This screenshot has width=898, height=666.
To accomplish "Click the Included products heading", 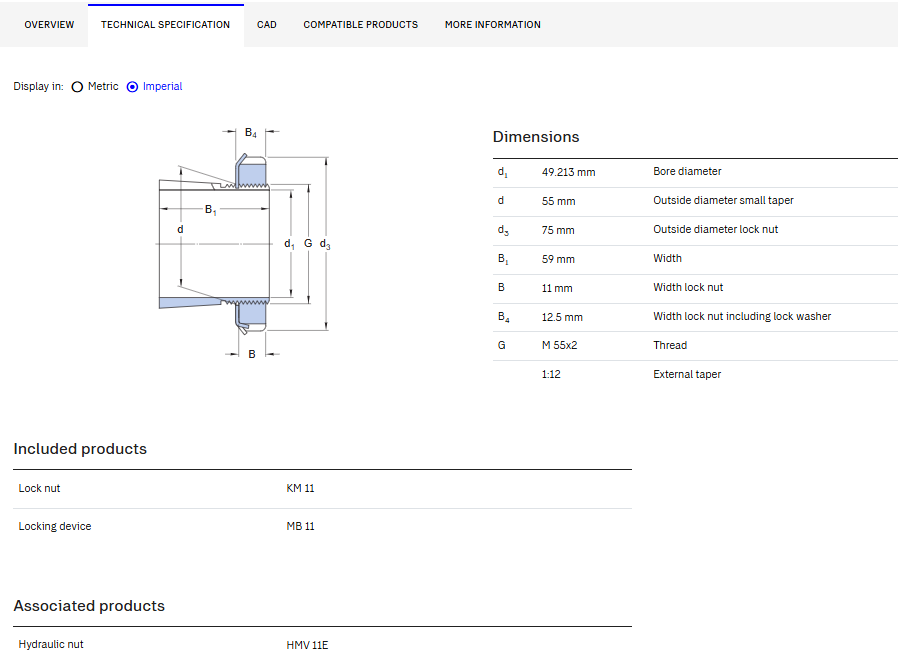I will tap(80, 449).
